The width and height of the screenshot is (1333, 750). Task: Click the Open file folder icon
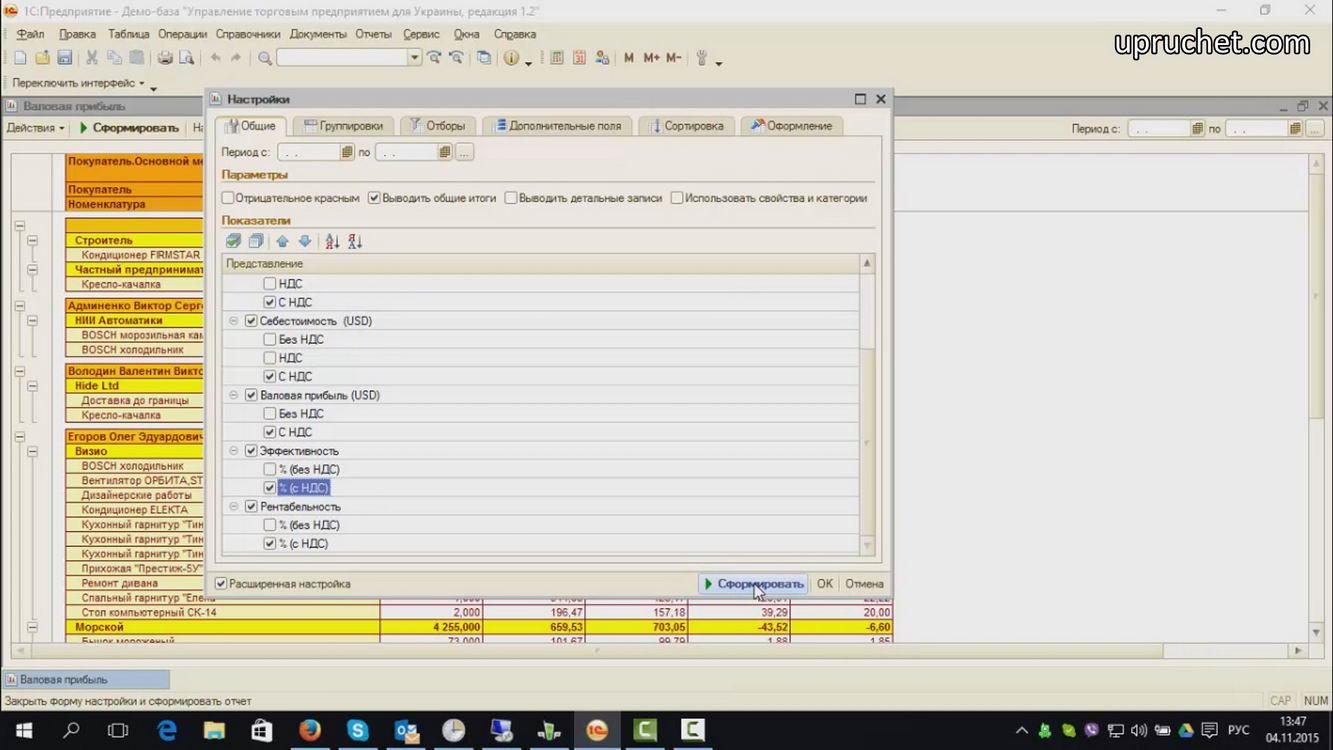[42, 58]
